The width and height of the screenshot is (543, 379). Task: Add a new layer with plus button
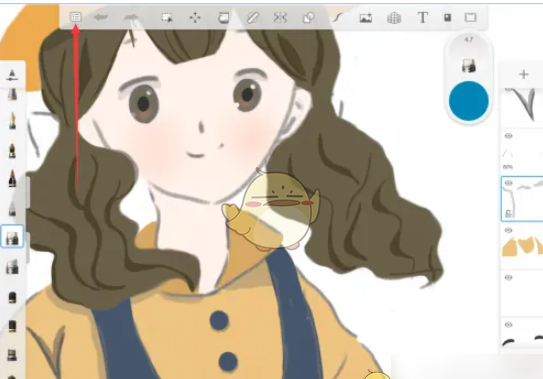click(x=524, y=74)
